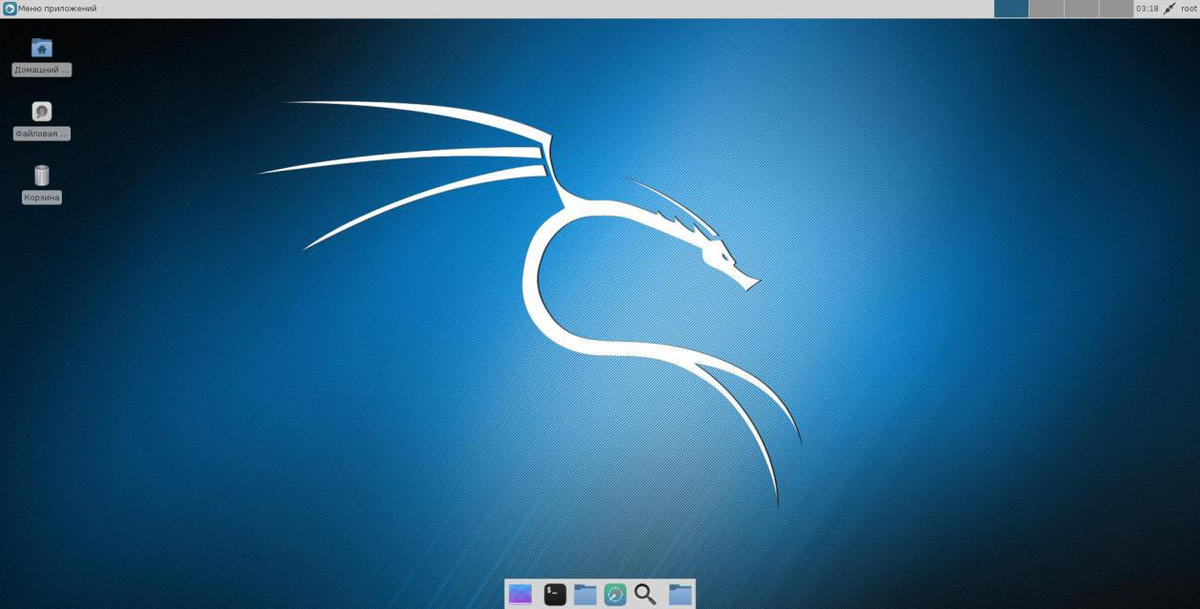Select the active blue first workspace
1200x609 pixels.
pyautogui.click(x=1011, y=9)
